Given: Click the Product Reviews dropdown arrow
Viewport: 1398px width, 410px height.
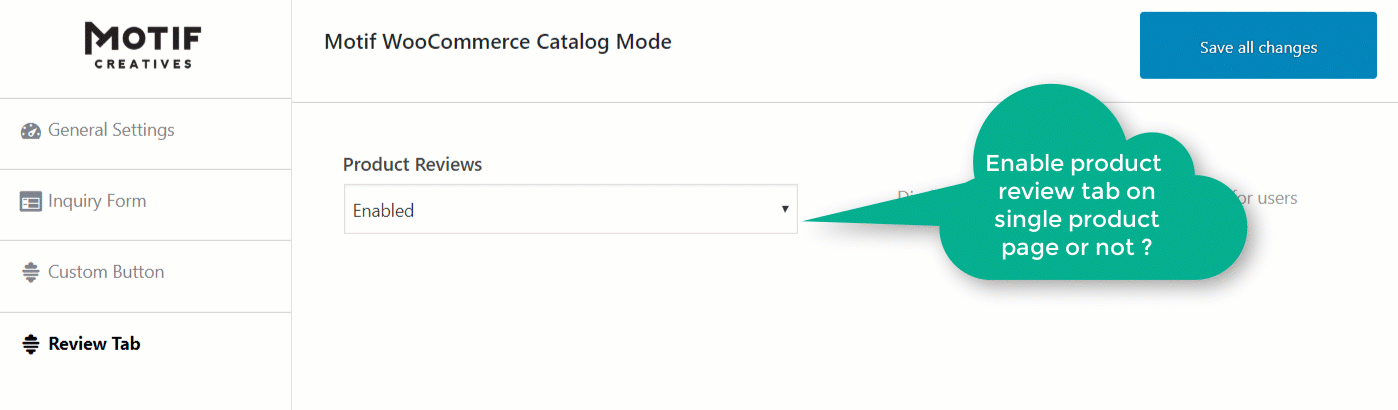Looking at the screenshot, I should [x=785, y=209].
